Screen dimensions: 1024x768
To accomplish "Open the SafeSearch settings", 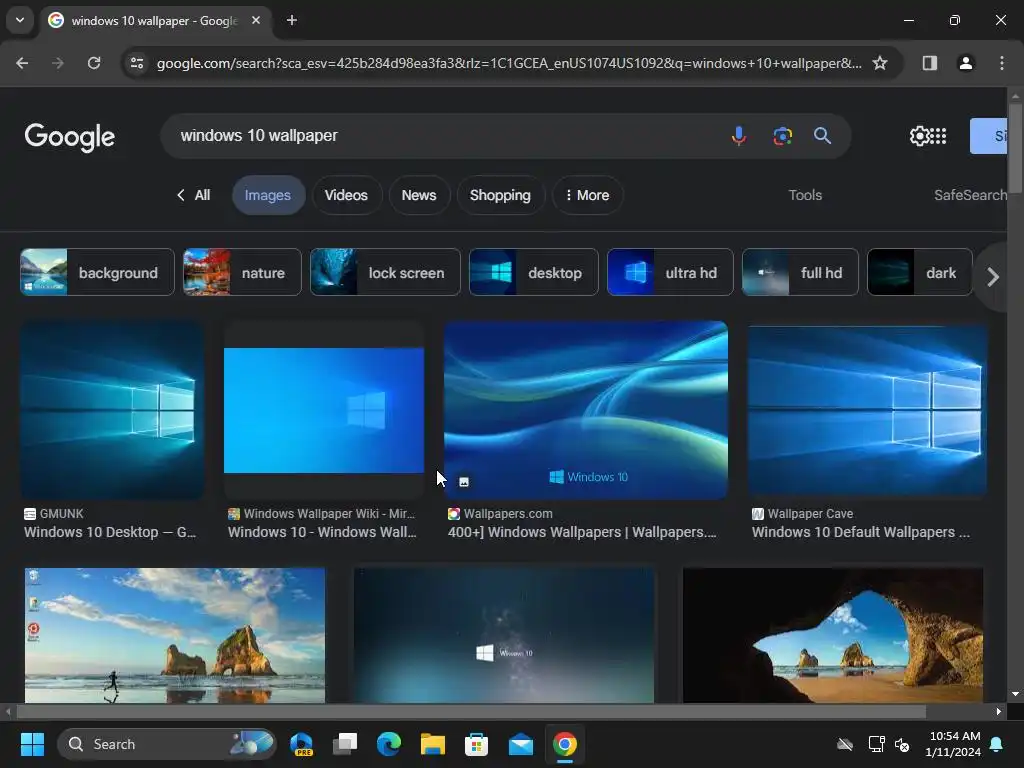I will (970, 195).
